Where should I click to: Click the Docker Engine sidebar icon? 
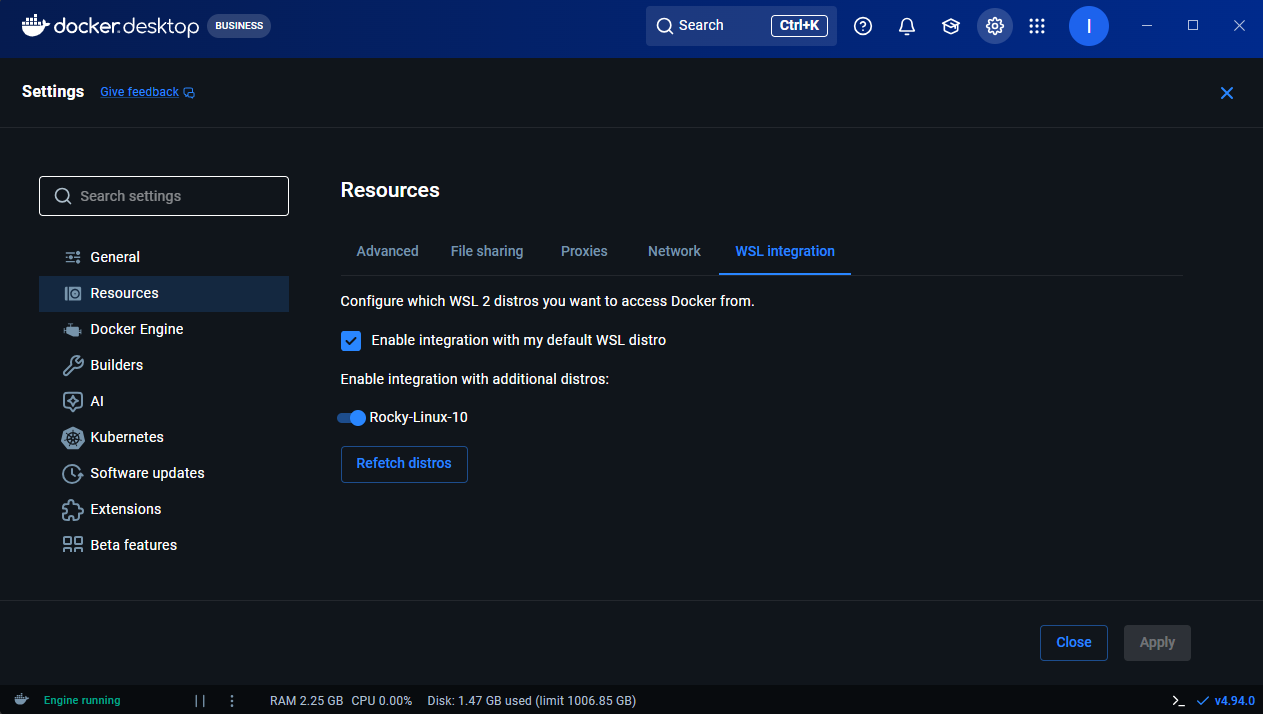pos(73,329)
